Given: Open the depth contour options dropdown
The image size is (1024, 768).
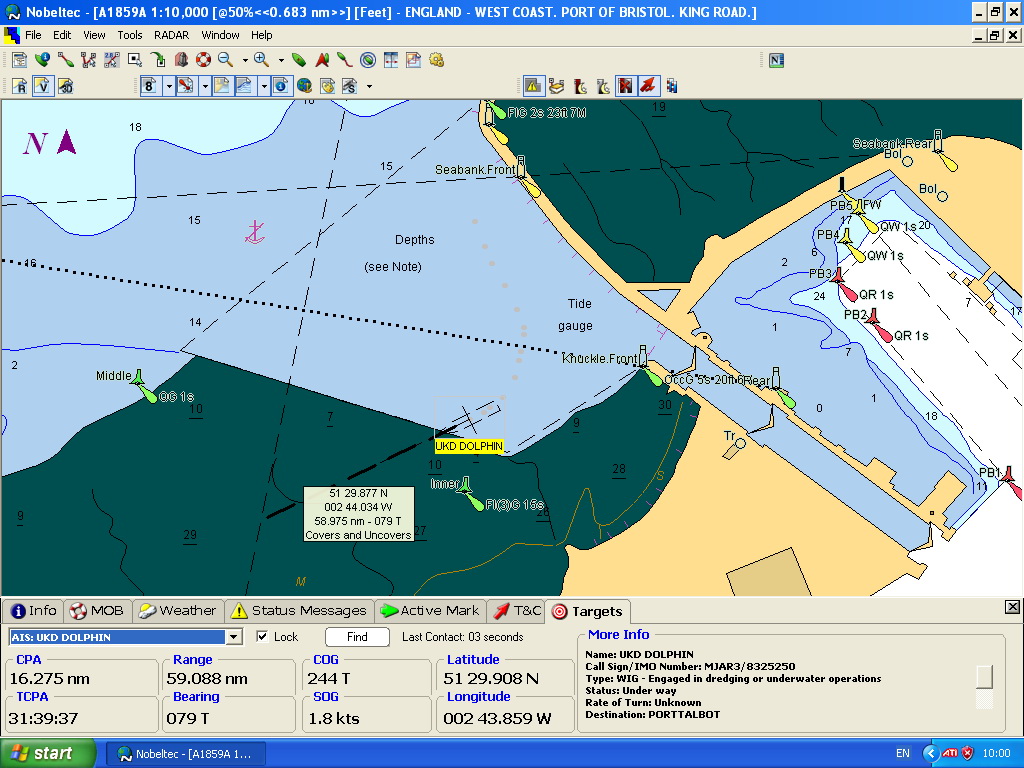Looking at the screenshot, I should click(264, 86).
